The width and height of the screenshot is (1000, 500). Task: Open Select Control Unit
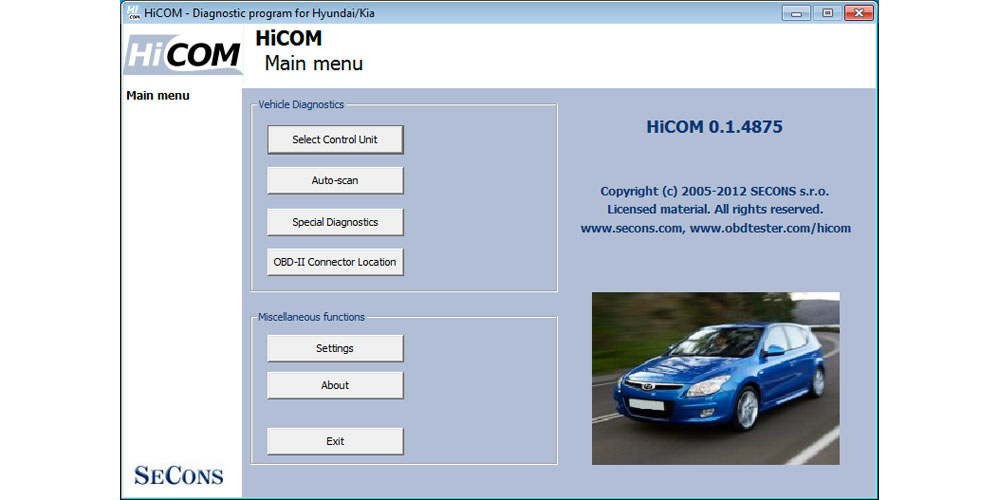tap(335, 140)
